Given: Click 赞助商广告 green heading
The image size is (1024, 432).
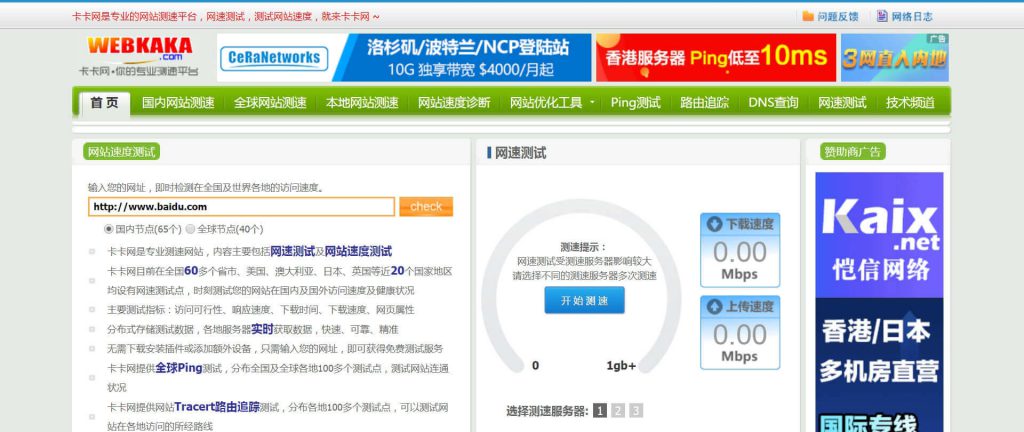Looking at the screenshot, I should 853,152.
